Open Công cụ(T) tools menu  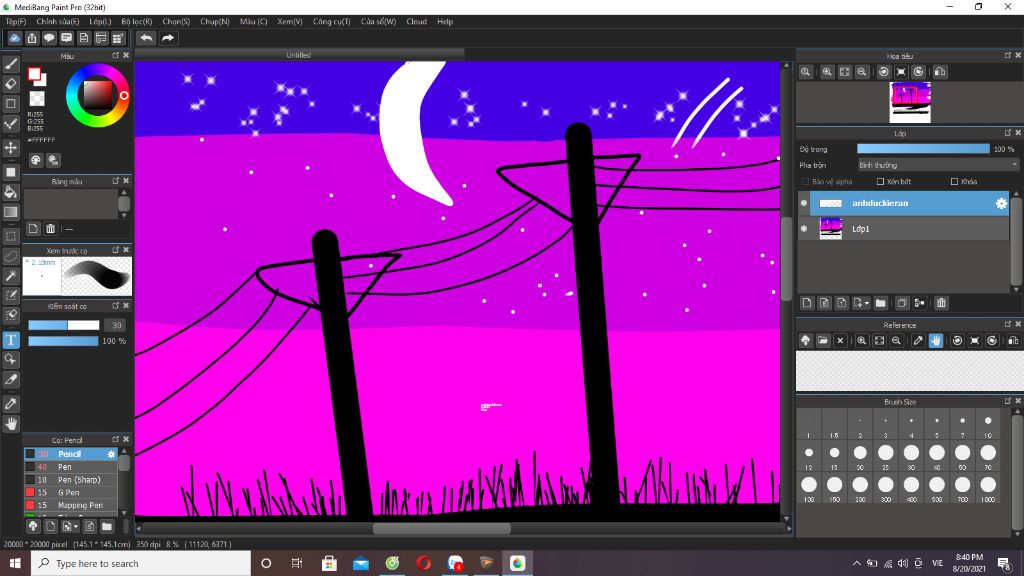click(x=331, y=22)
